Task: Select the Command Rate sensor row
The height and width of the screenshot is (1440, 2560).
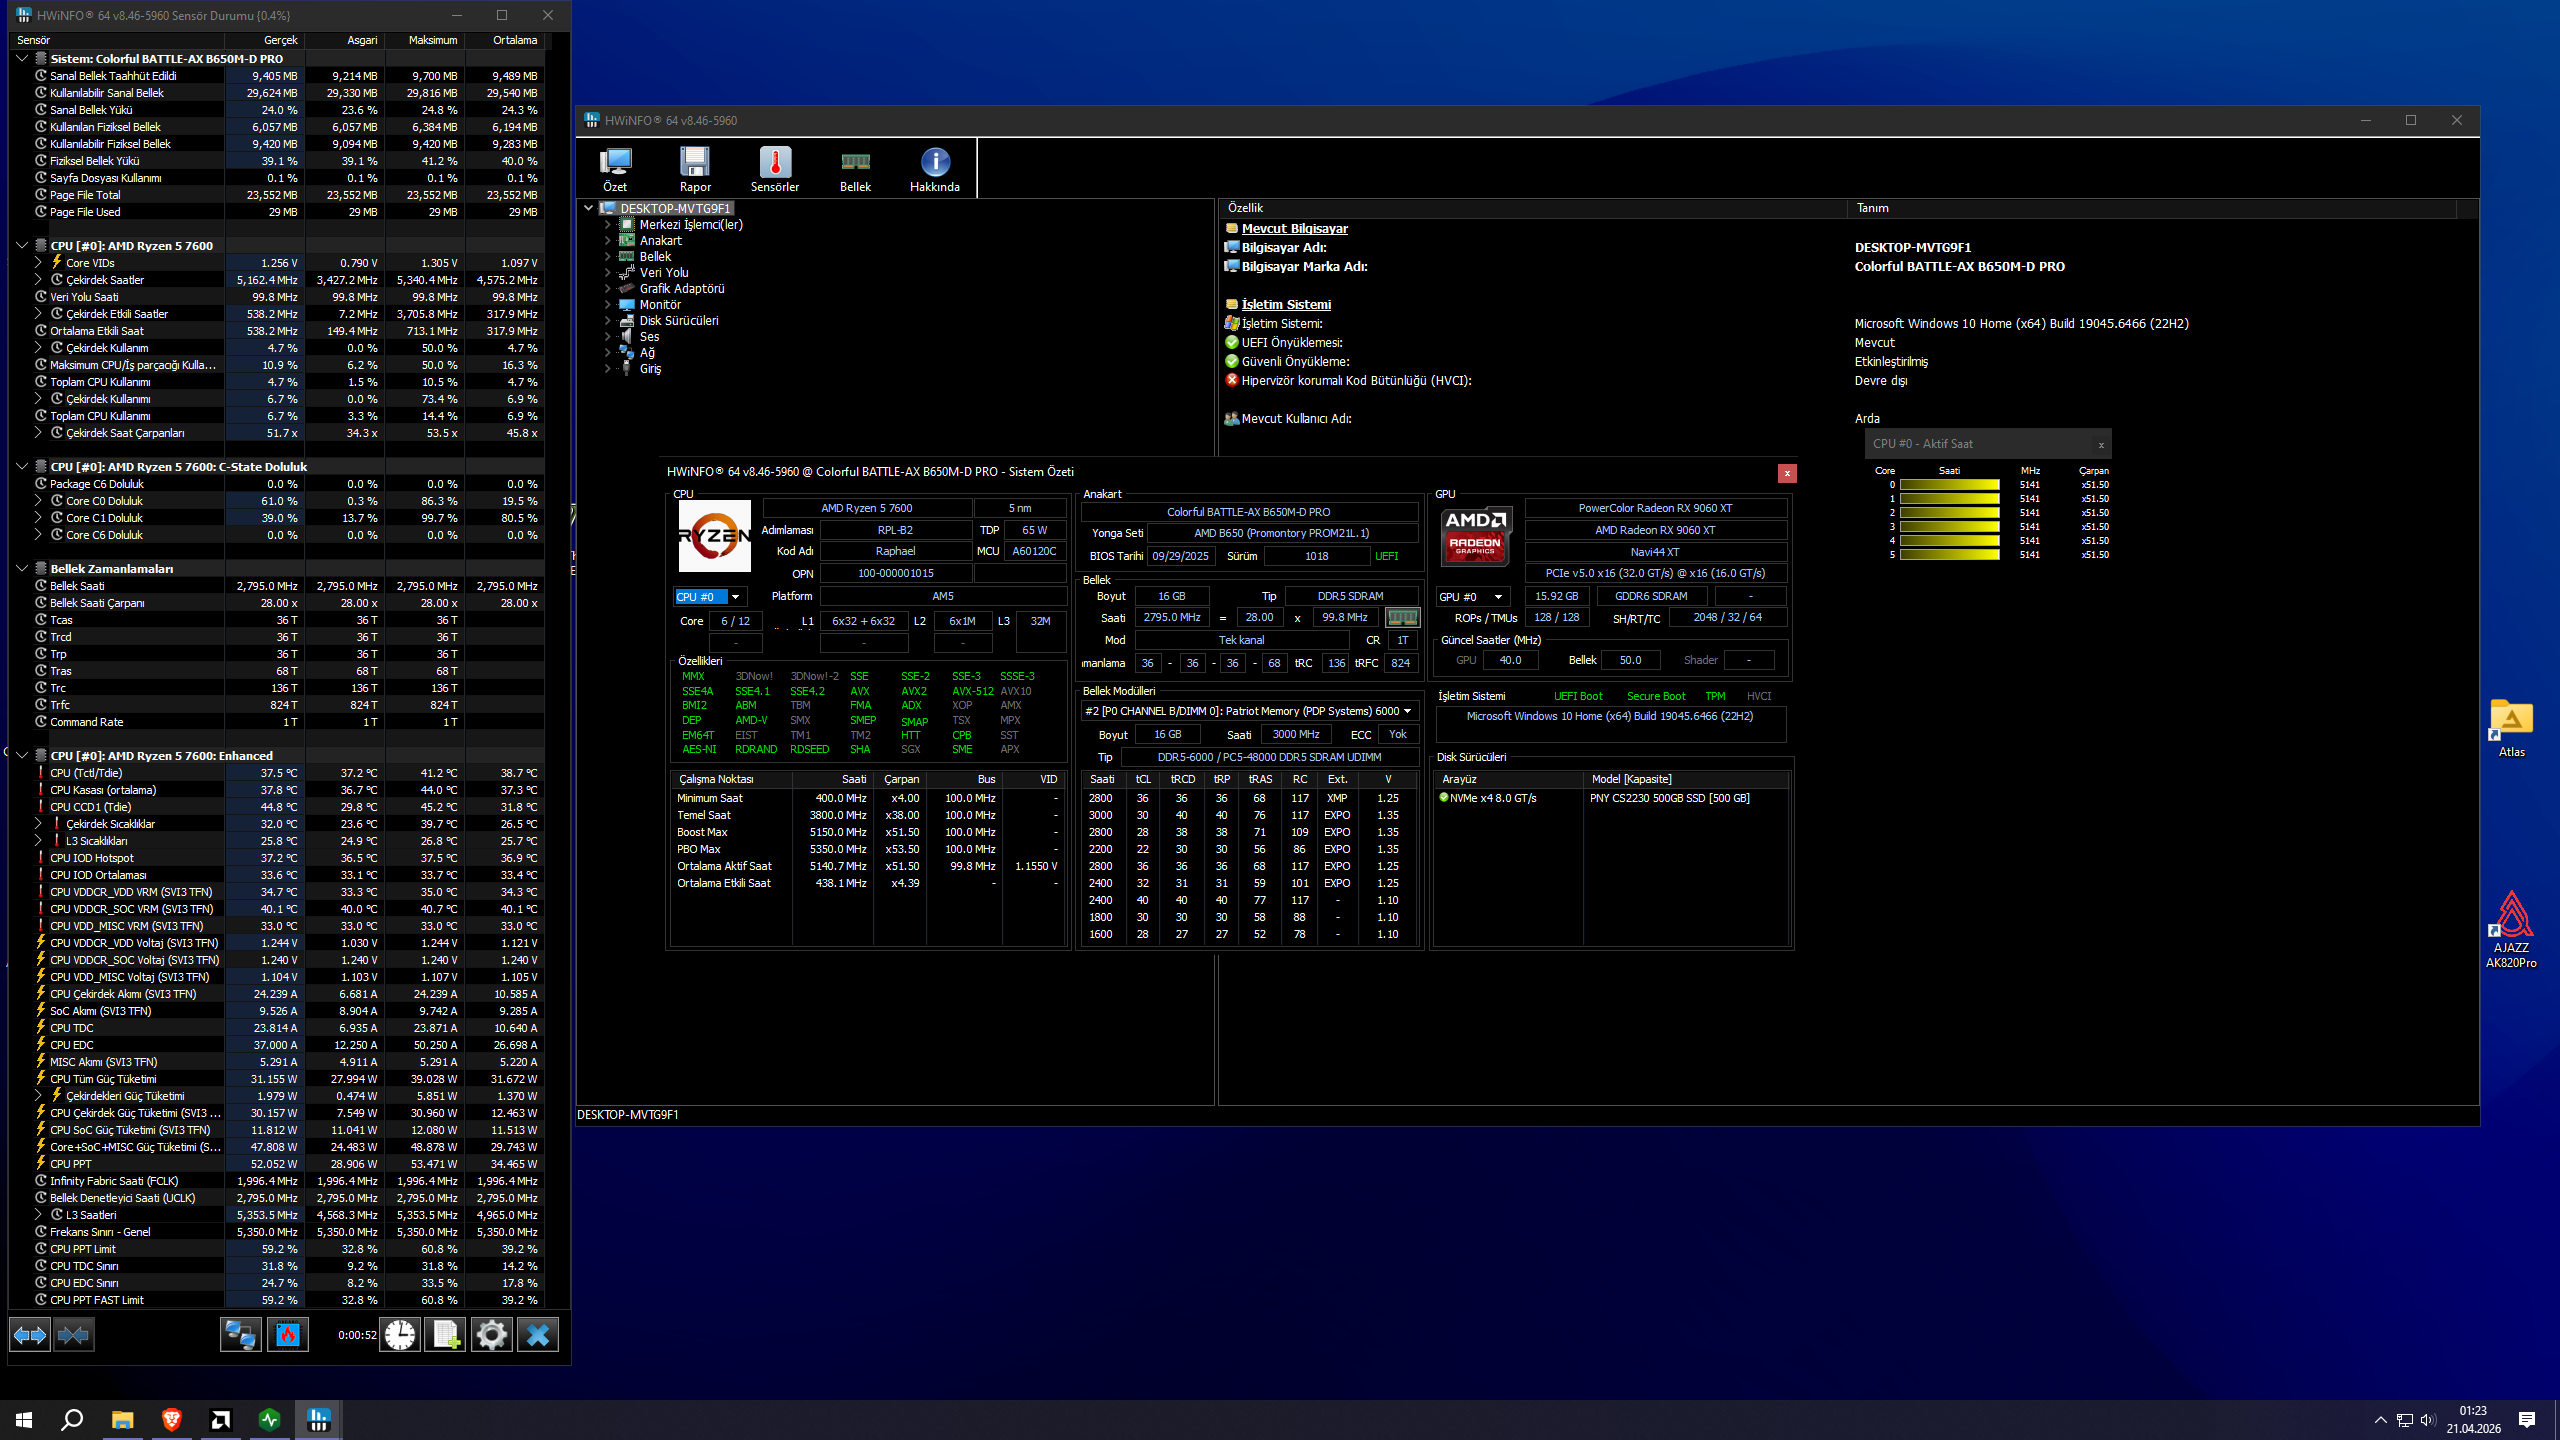Action: pyautogui.click(x=276, y=722)
